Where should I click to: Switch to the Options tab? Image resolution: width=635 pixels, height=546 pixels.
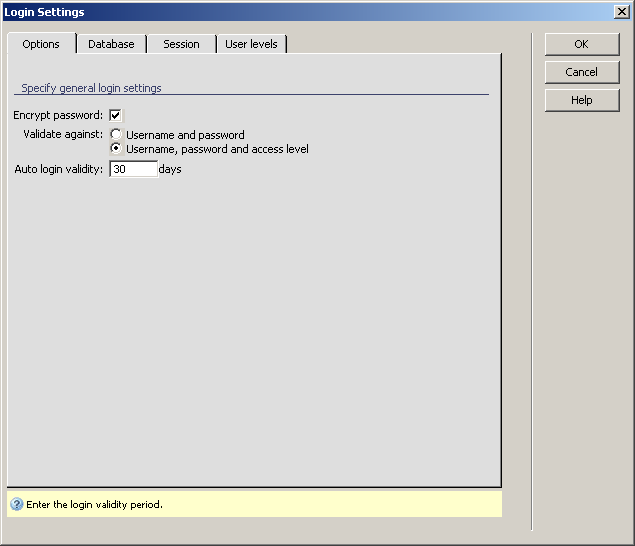41,44
